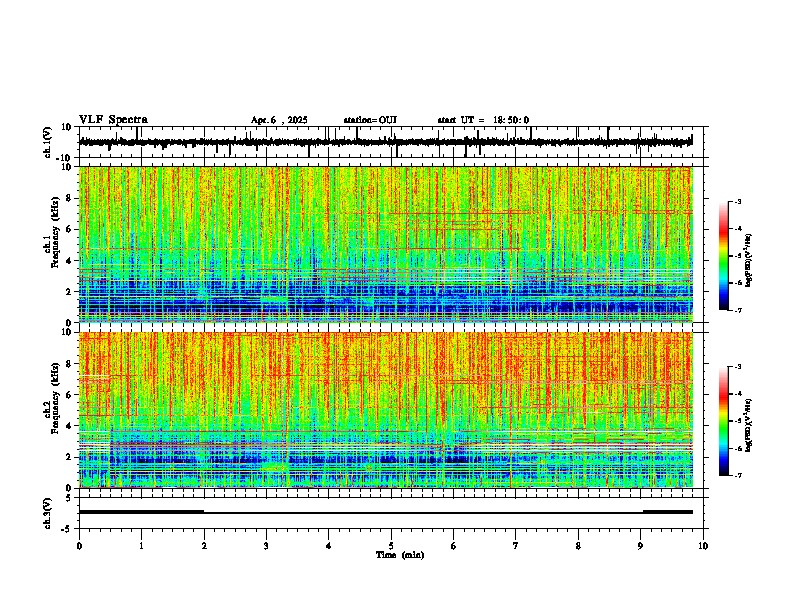Image resolution: width=792 pixels, height=612 pixels.
Task: Select the "Apr. 6, 2025" date text
Action: coord(279,120)
